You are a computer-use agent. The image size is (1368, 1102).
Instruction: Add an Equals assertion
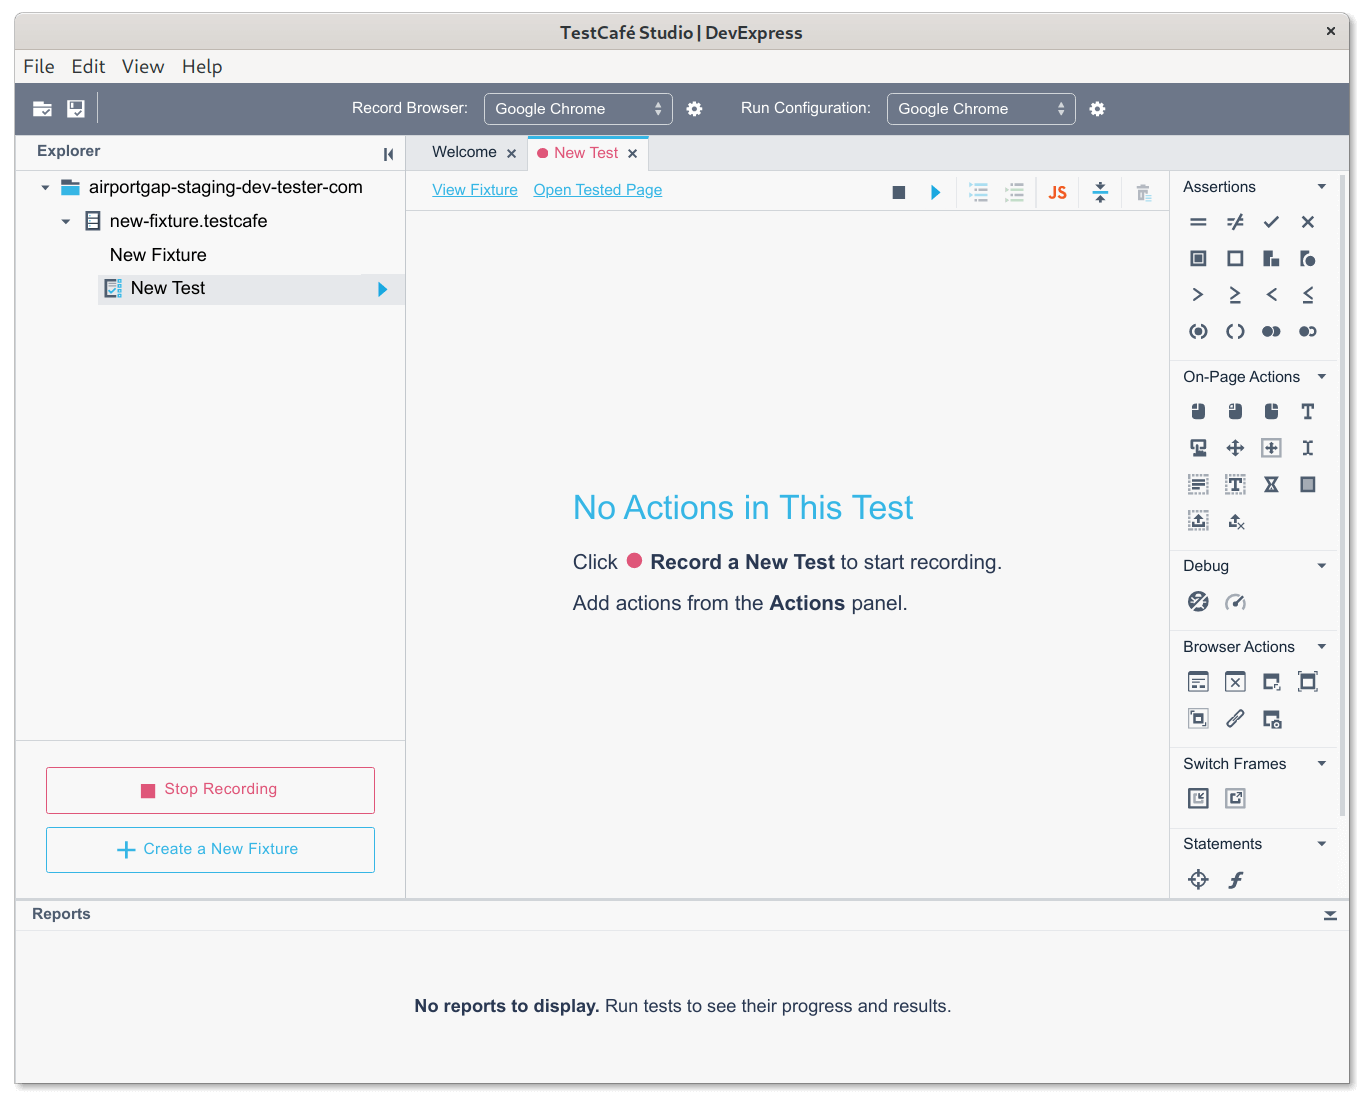tap(1198, 222)
